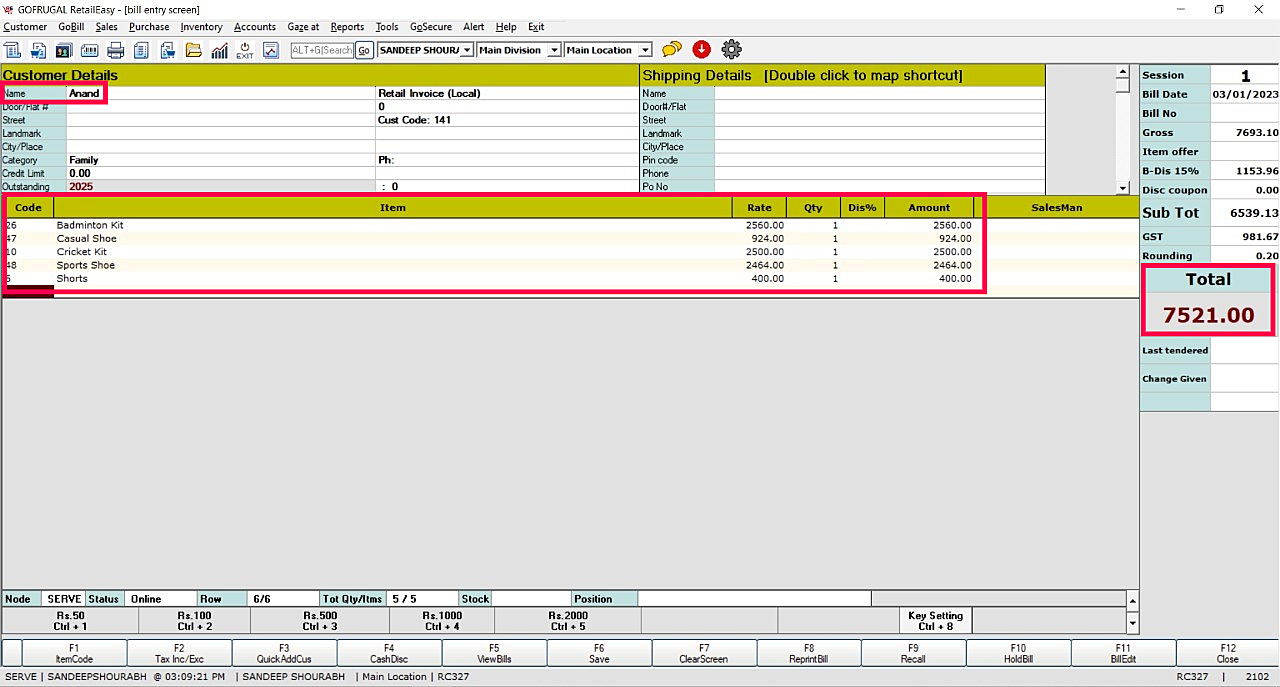
Task: Click the red download arrow icon
Action: tap(701, 49)
